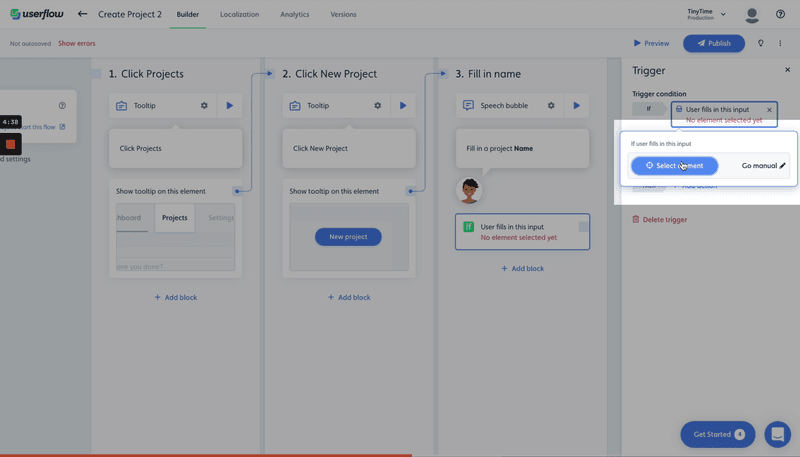Click the Publish button

(714, 44)
